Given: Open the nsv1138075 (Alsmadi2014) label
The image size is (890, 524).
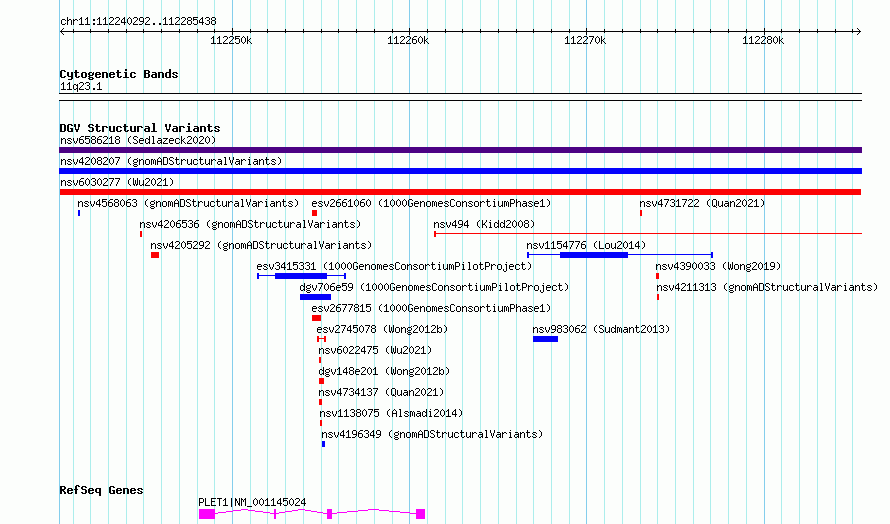Looking at the screenshot, I should 391,413.
